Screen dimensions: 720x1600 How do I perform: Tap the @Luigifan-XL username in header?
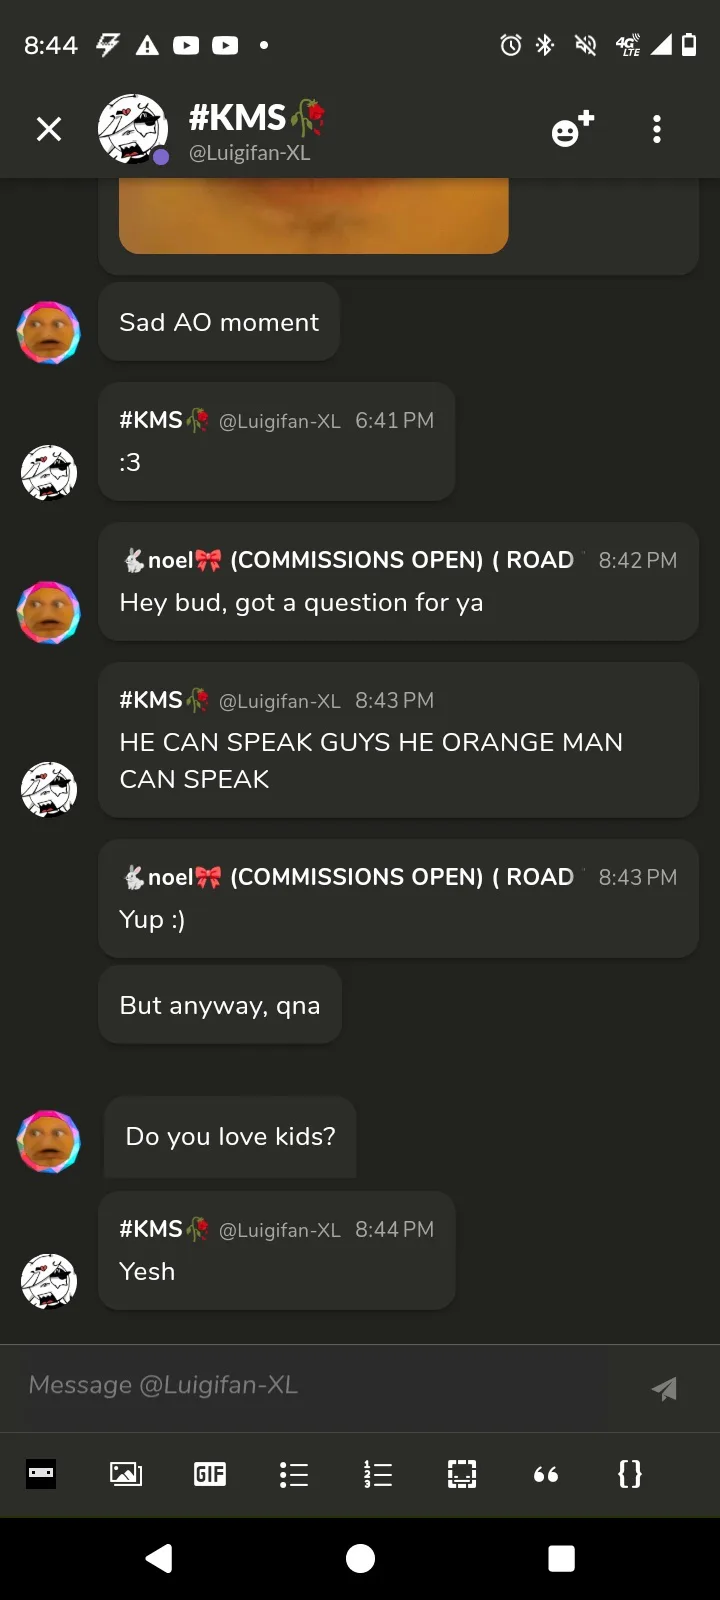pyautogui.click(x=250, y=153)
